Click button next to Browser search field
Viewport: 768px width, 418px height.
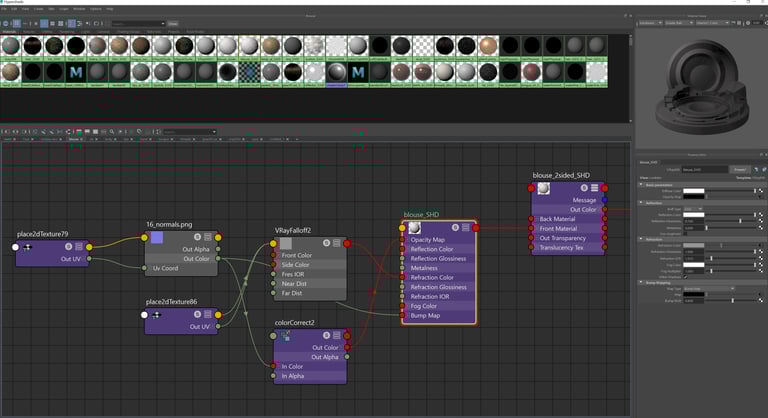coord(173,24)
